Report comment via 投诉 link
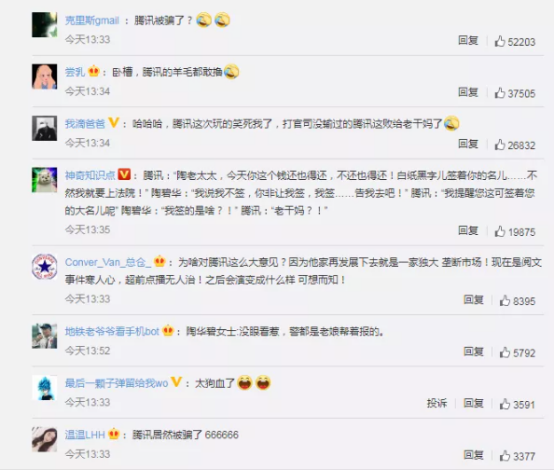The width and height of the screenshot is (554, 470). 437,403
